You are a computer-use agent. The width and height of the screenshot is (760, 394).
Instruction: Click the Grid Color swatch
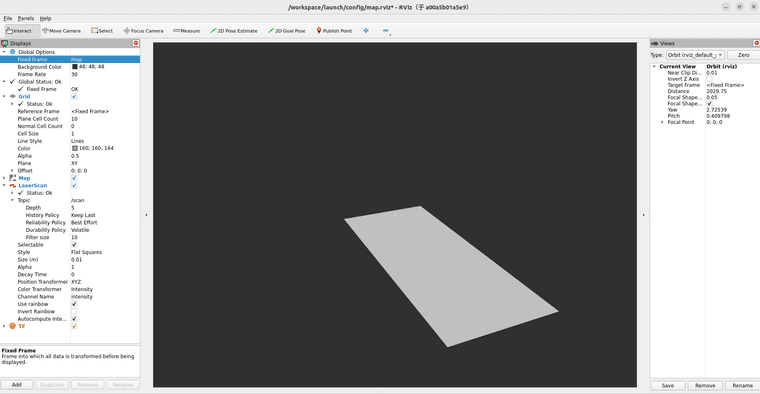click(75, 148)
